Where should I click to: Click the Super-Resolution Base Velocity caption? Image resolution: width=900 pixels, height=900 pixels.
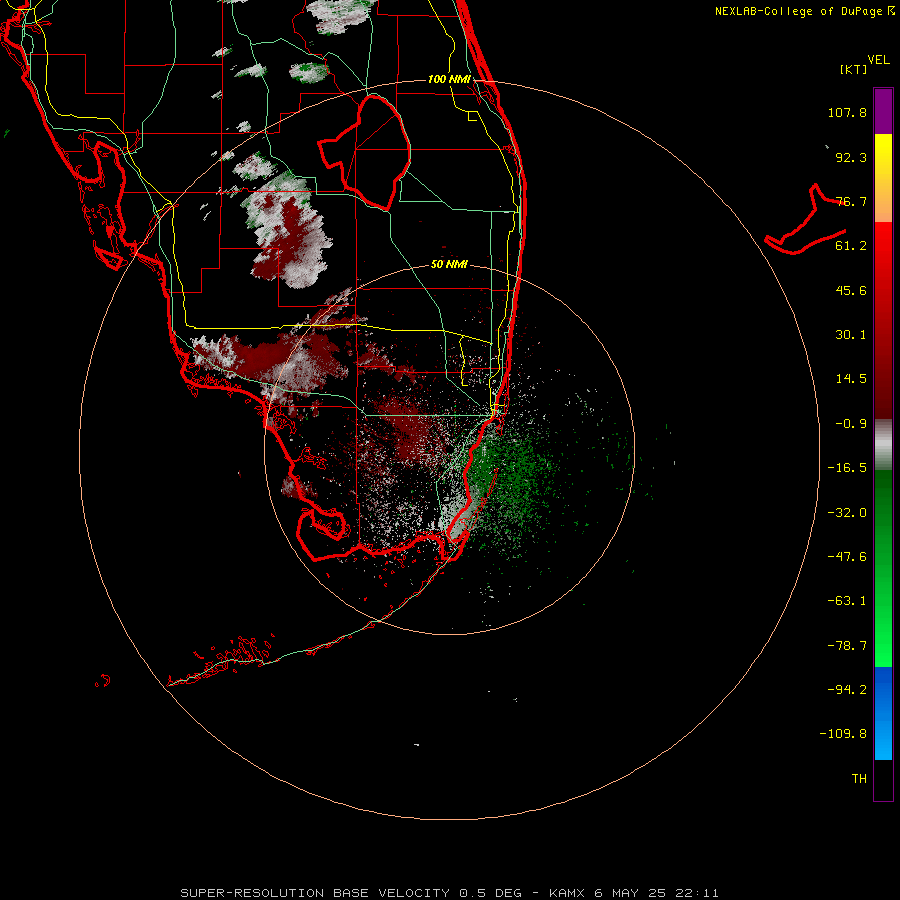[x=449, y=893]
